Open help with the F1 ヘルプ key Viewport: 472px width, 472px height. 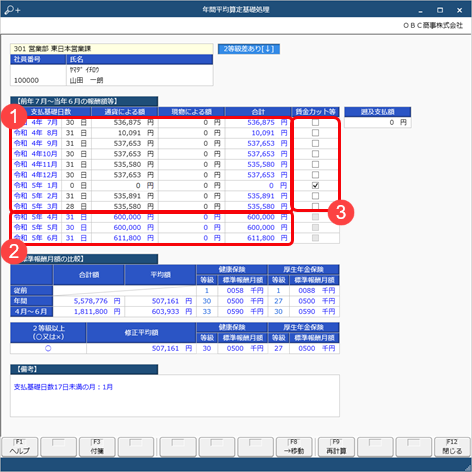click(x=20, y=447)
